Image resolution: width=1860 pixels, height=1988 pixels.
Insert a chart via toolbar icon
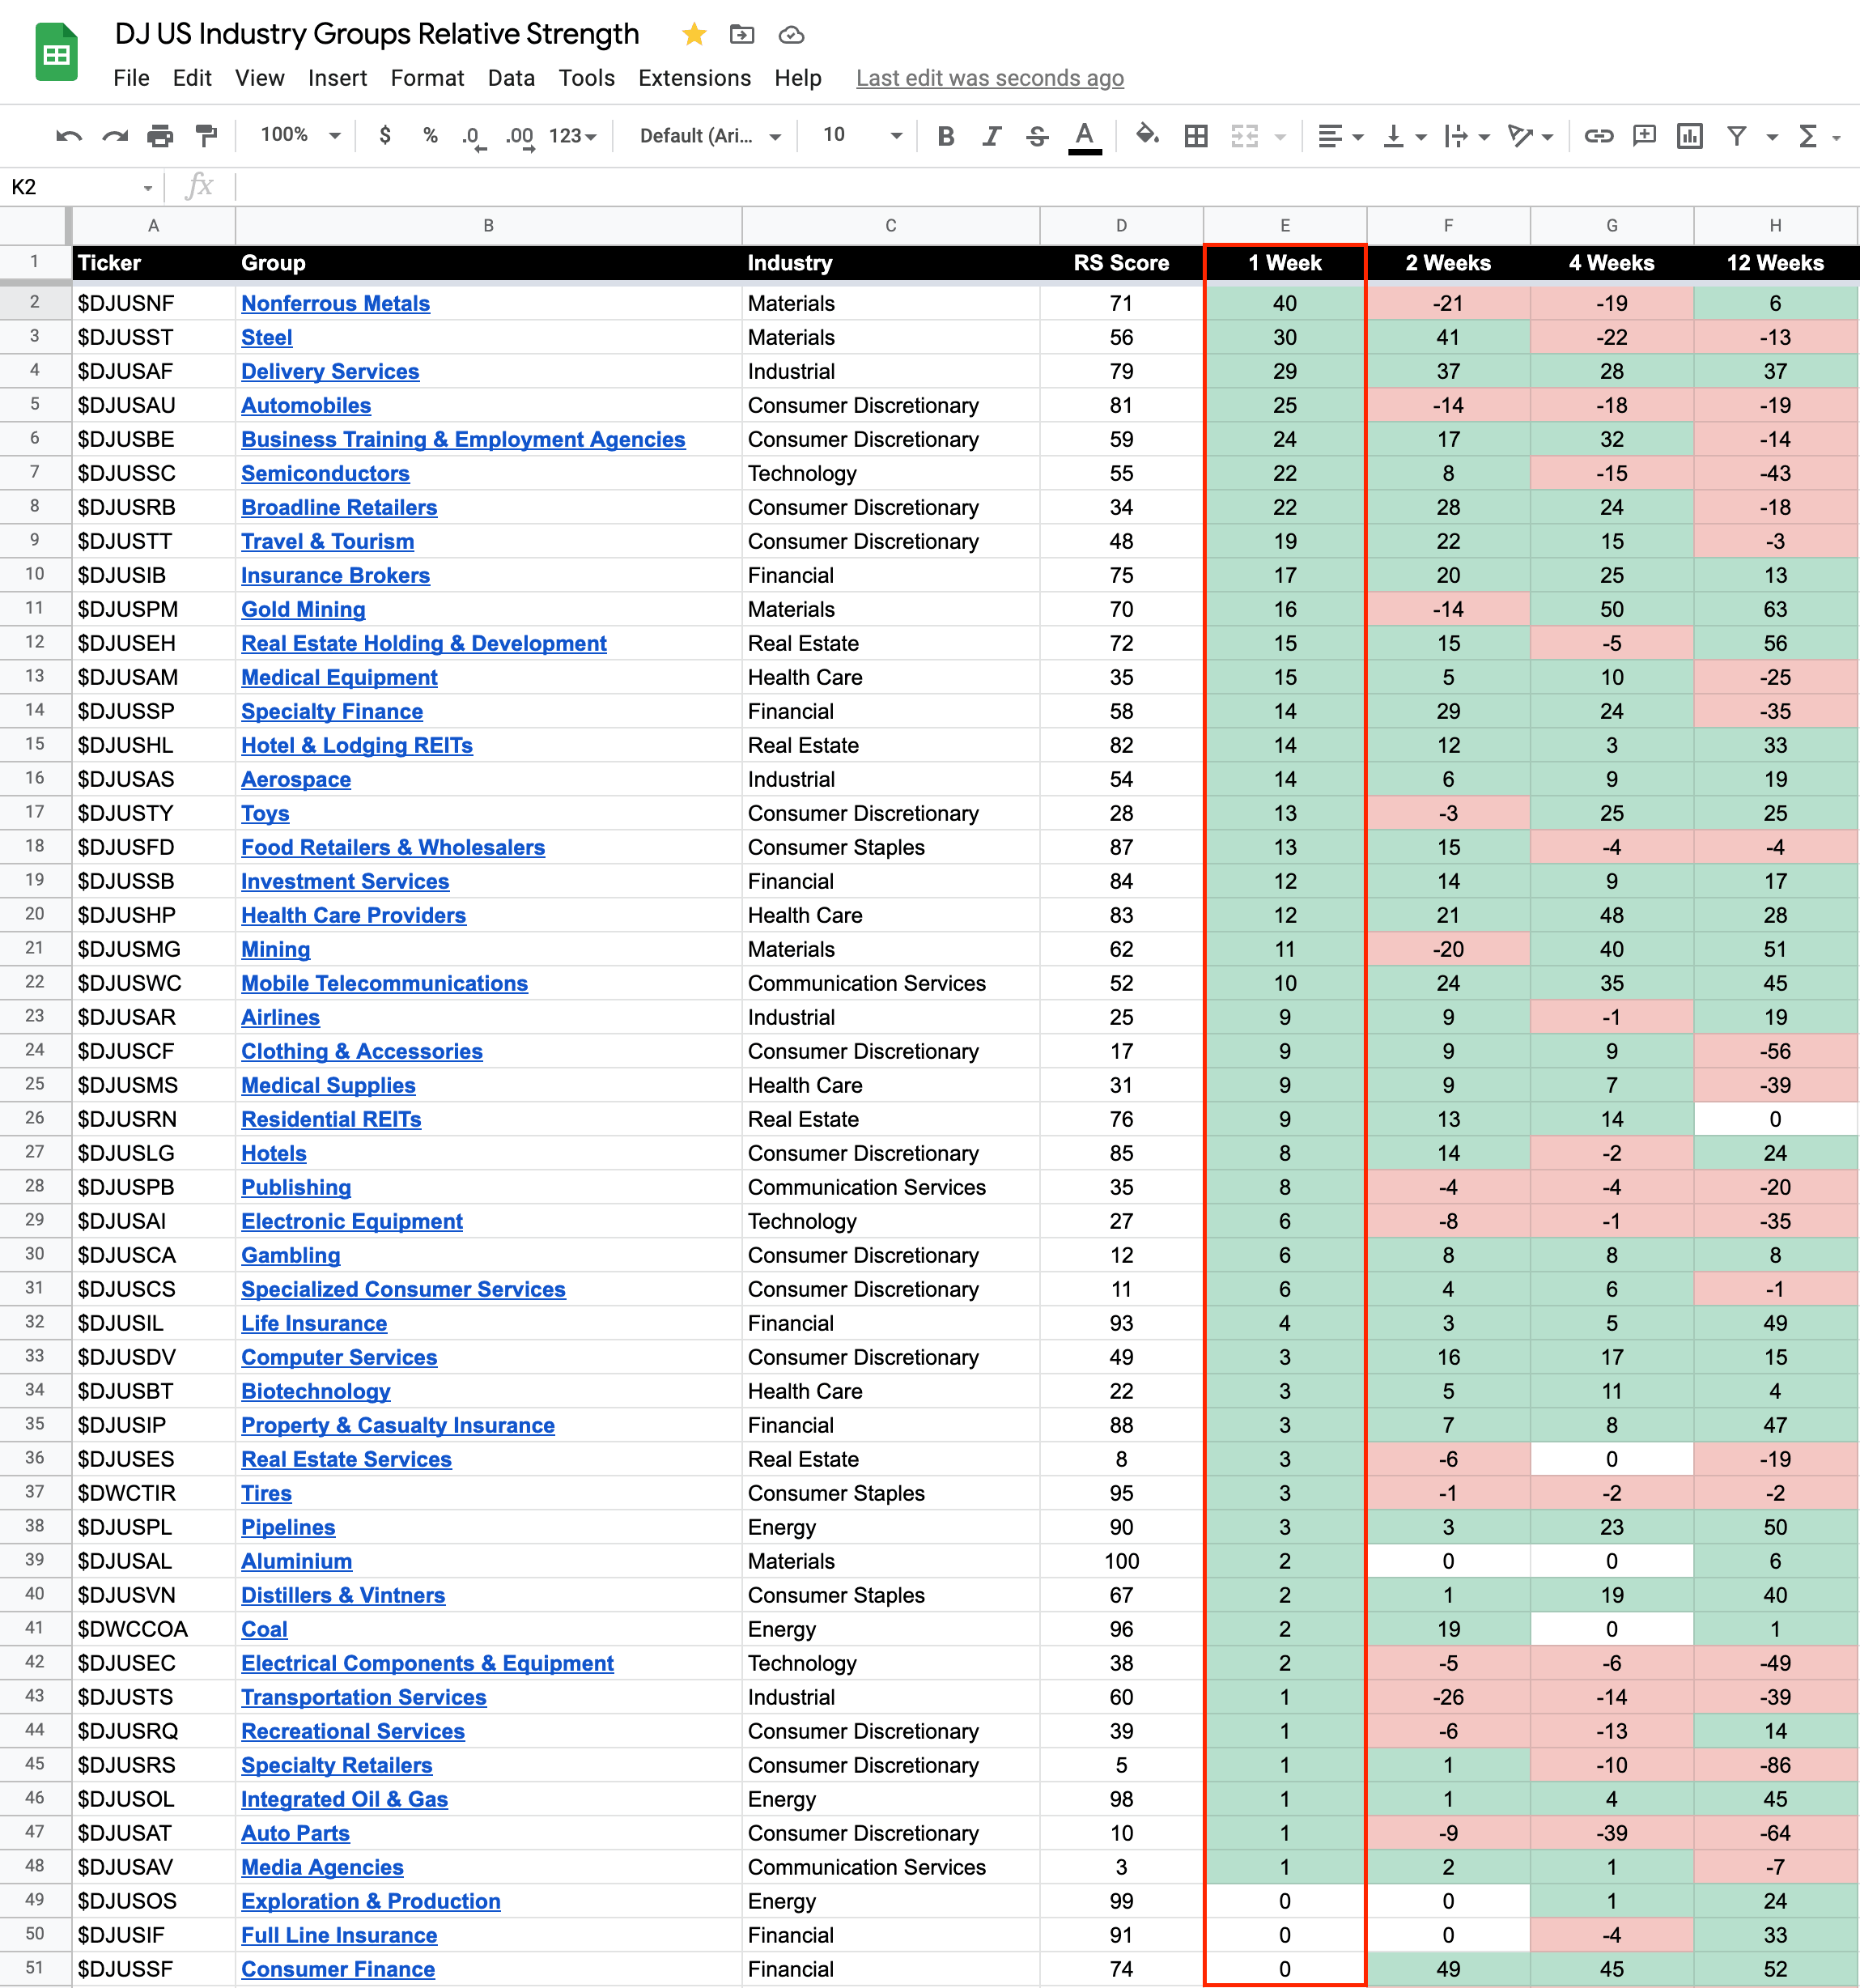click(1689, 136)
